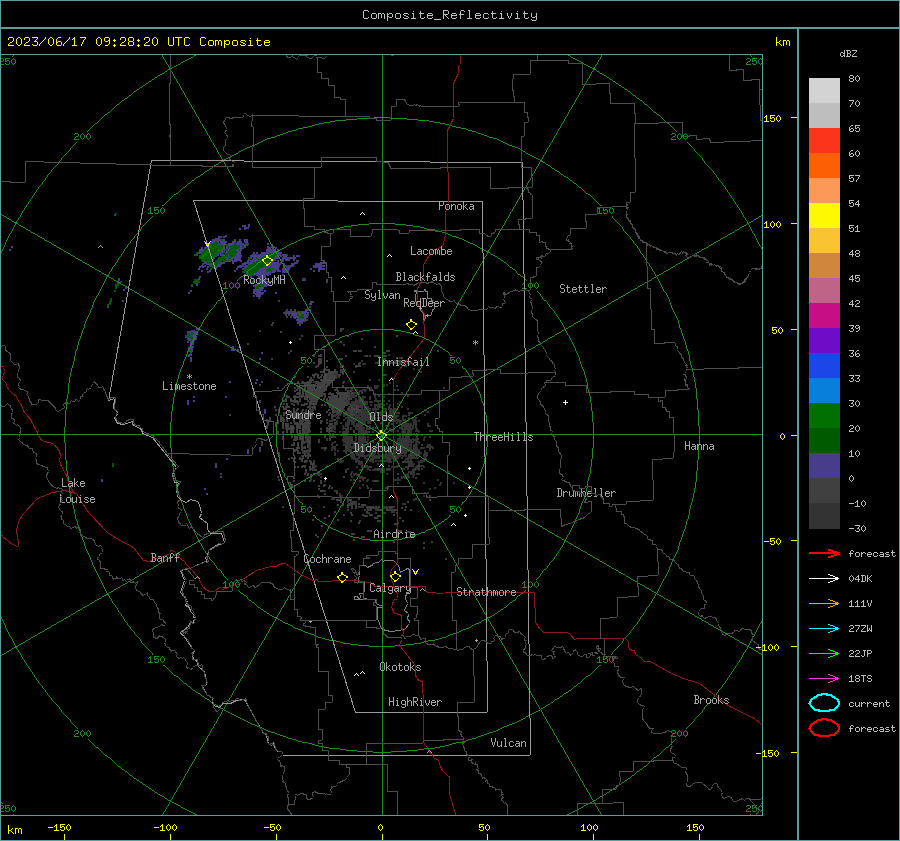Click the Limestone label
Image resolution: width=900 pixels, height=841 pixels.
point(189,386)
